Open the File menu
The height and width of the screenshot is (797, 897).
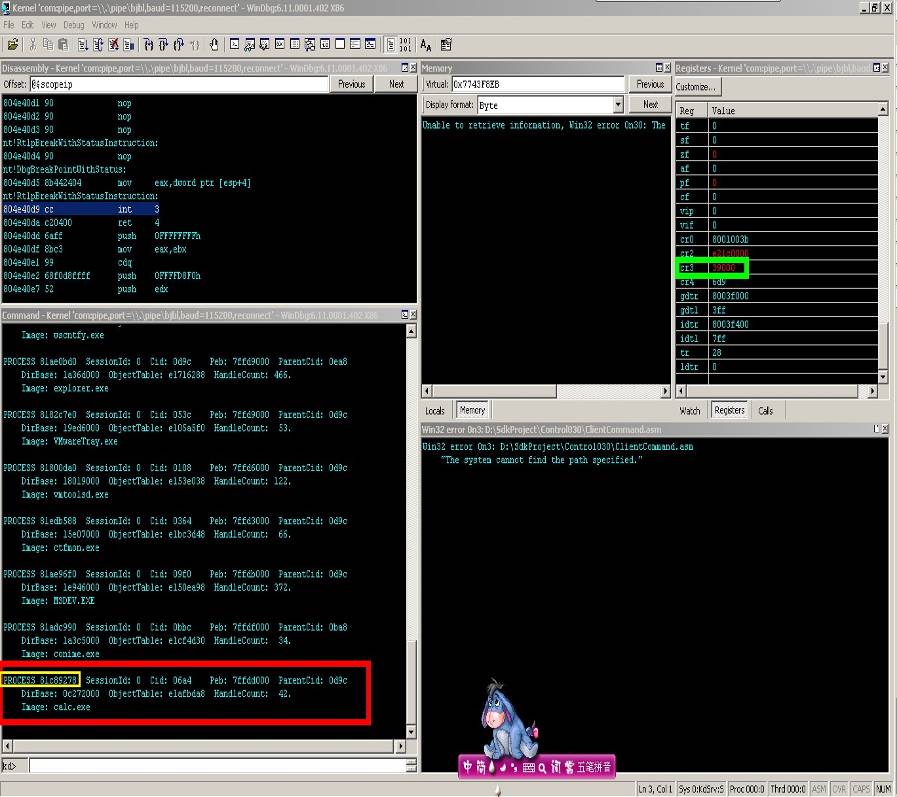click(9, 25)
